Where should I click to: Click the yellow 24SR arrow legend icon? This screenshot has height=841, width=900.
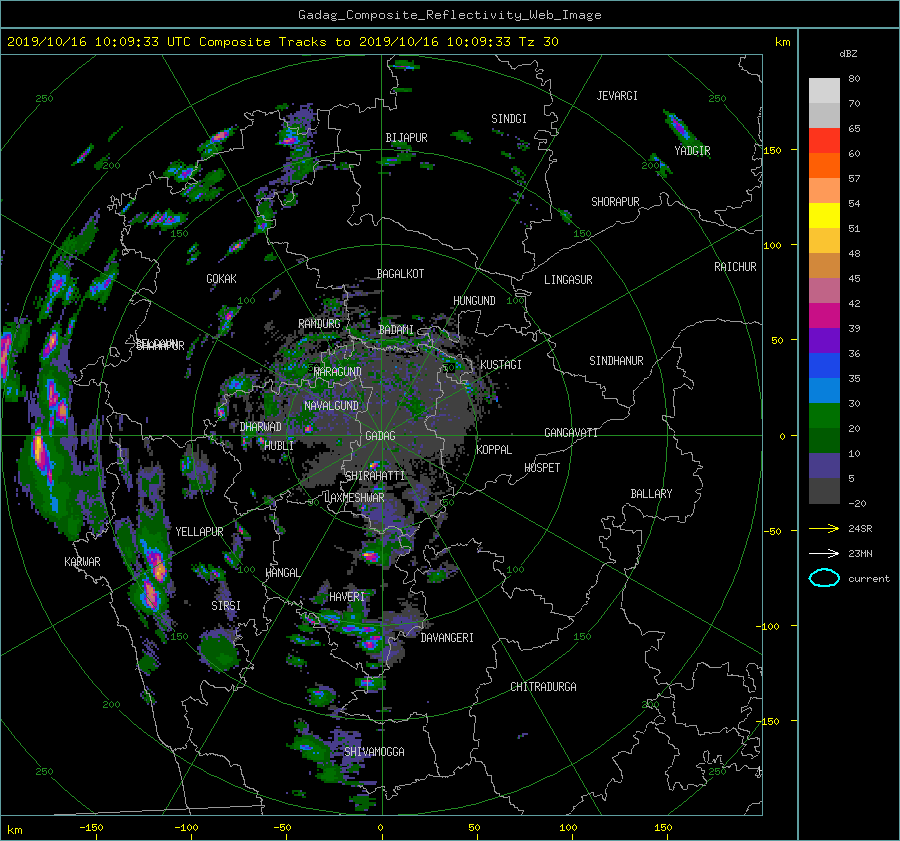pos(824,528)
